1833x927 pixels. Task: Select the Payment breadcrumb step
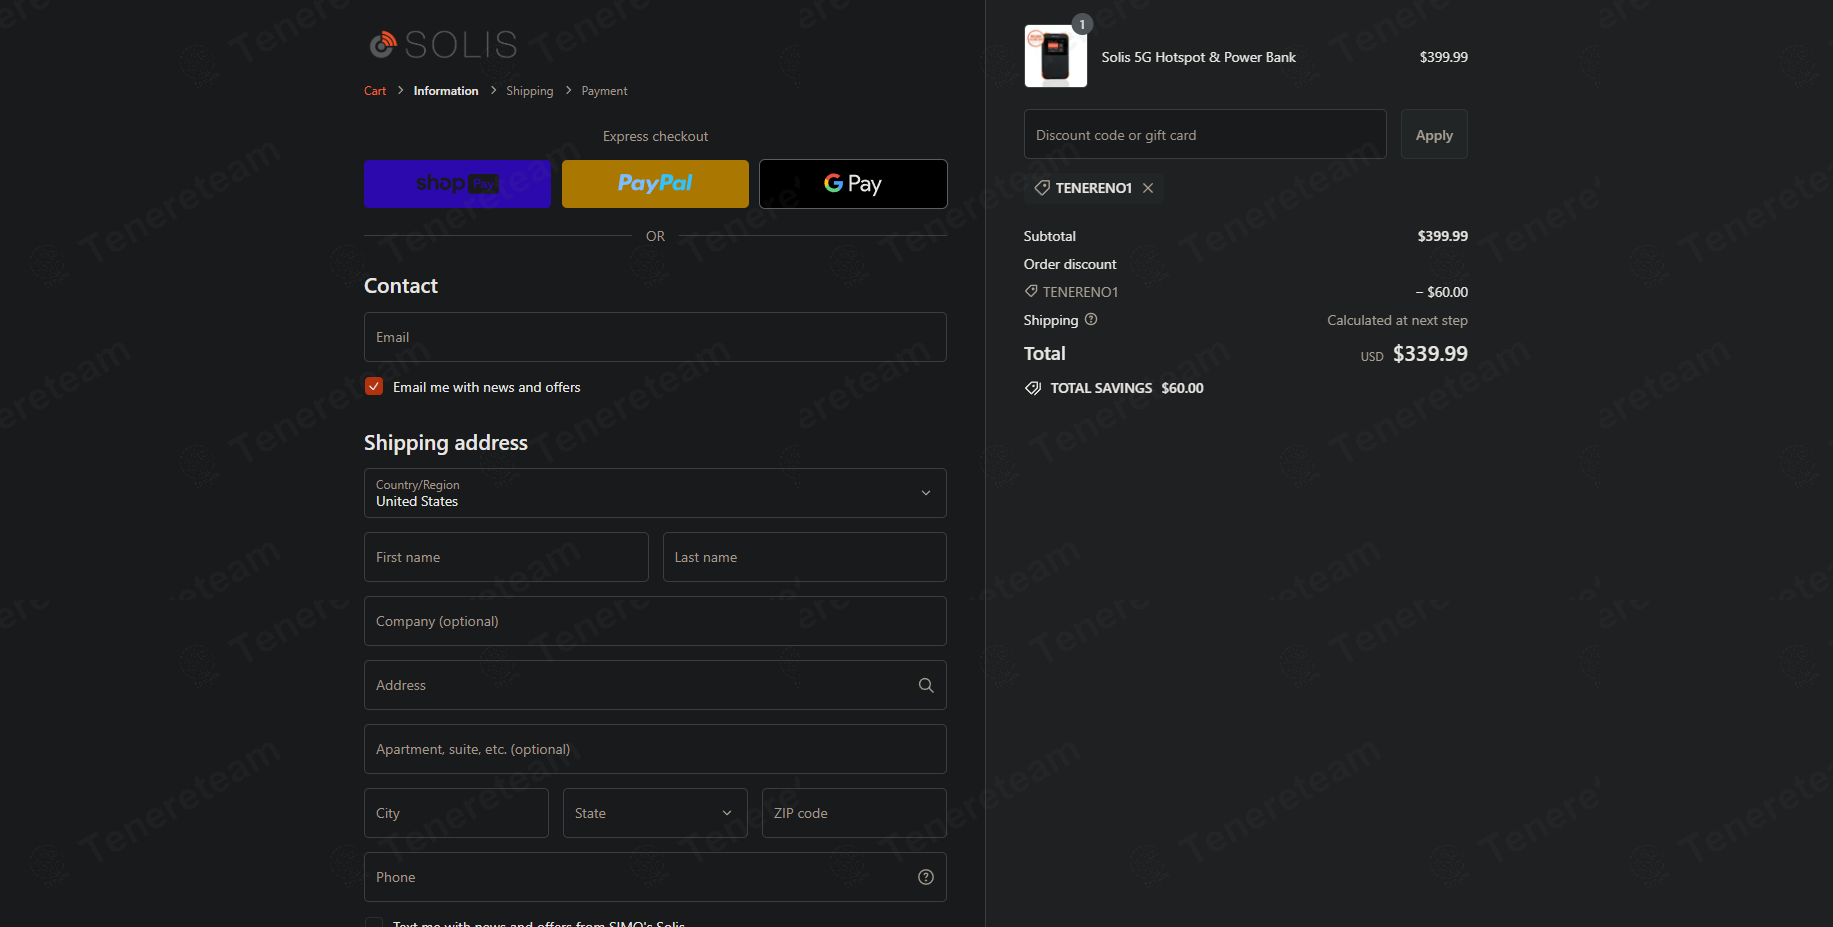point(605,91)
